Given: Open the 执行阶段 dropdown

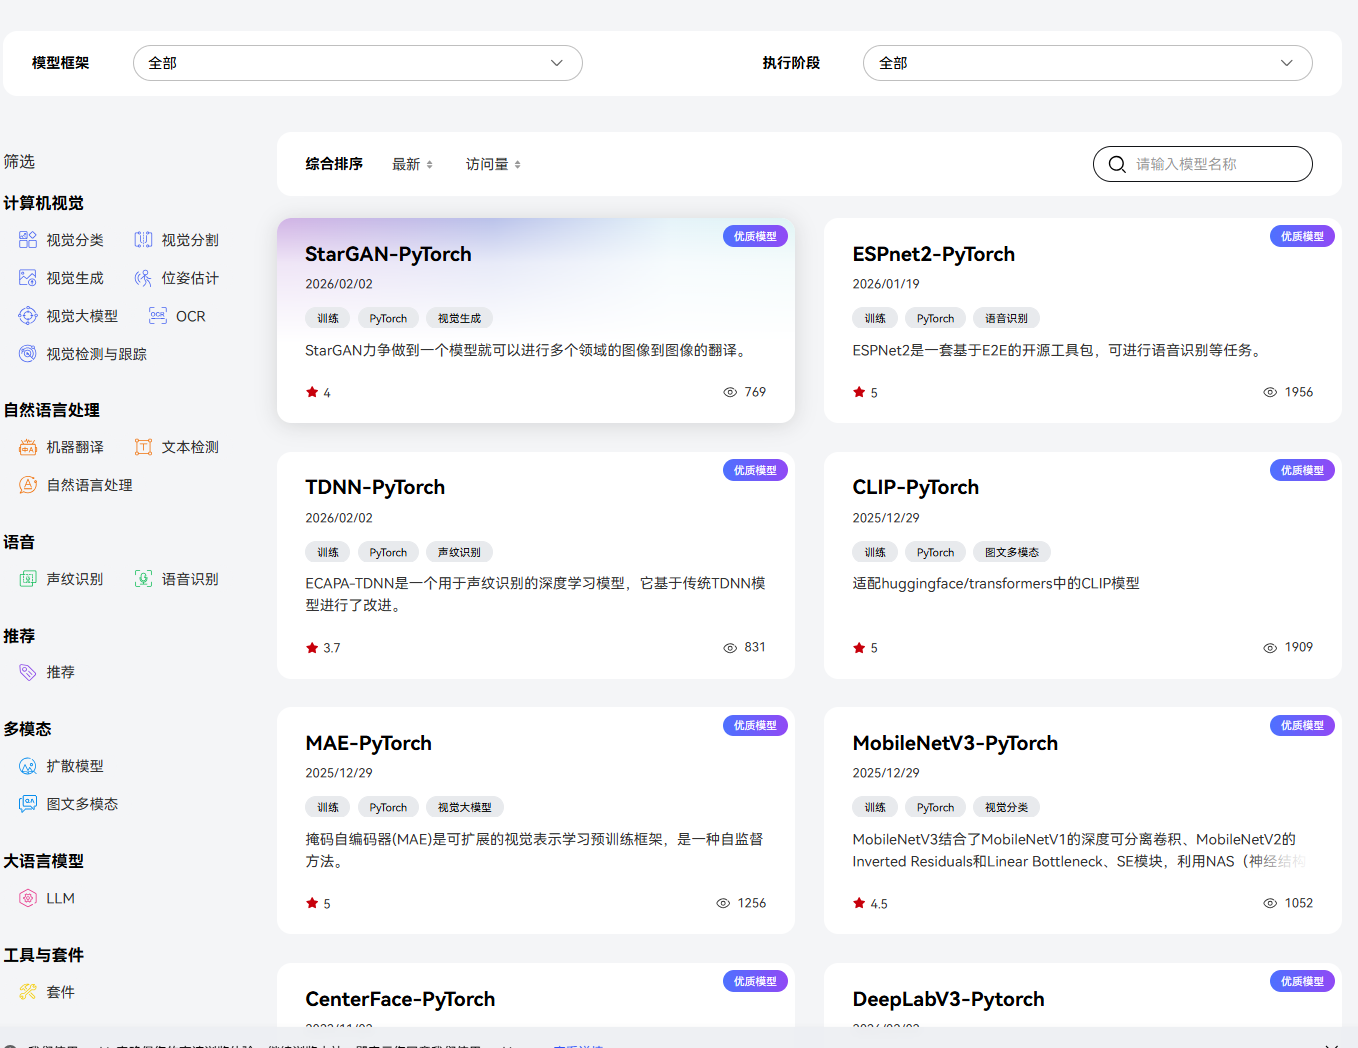Looking at the screenshot, I should tap(1088, 63).
